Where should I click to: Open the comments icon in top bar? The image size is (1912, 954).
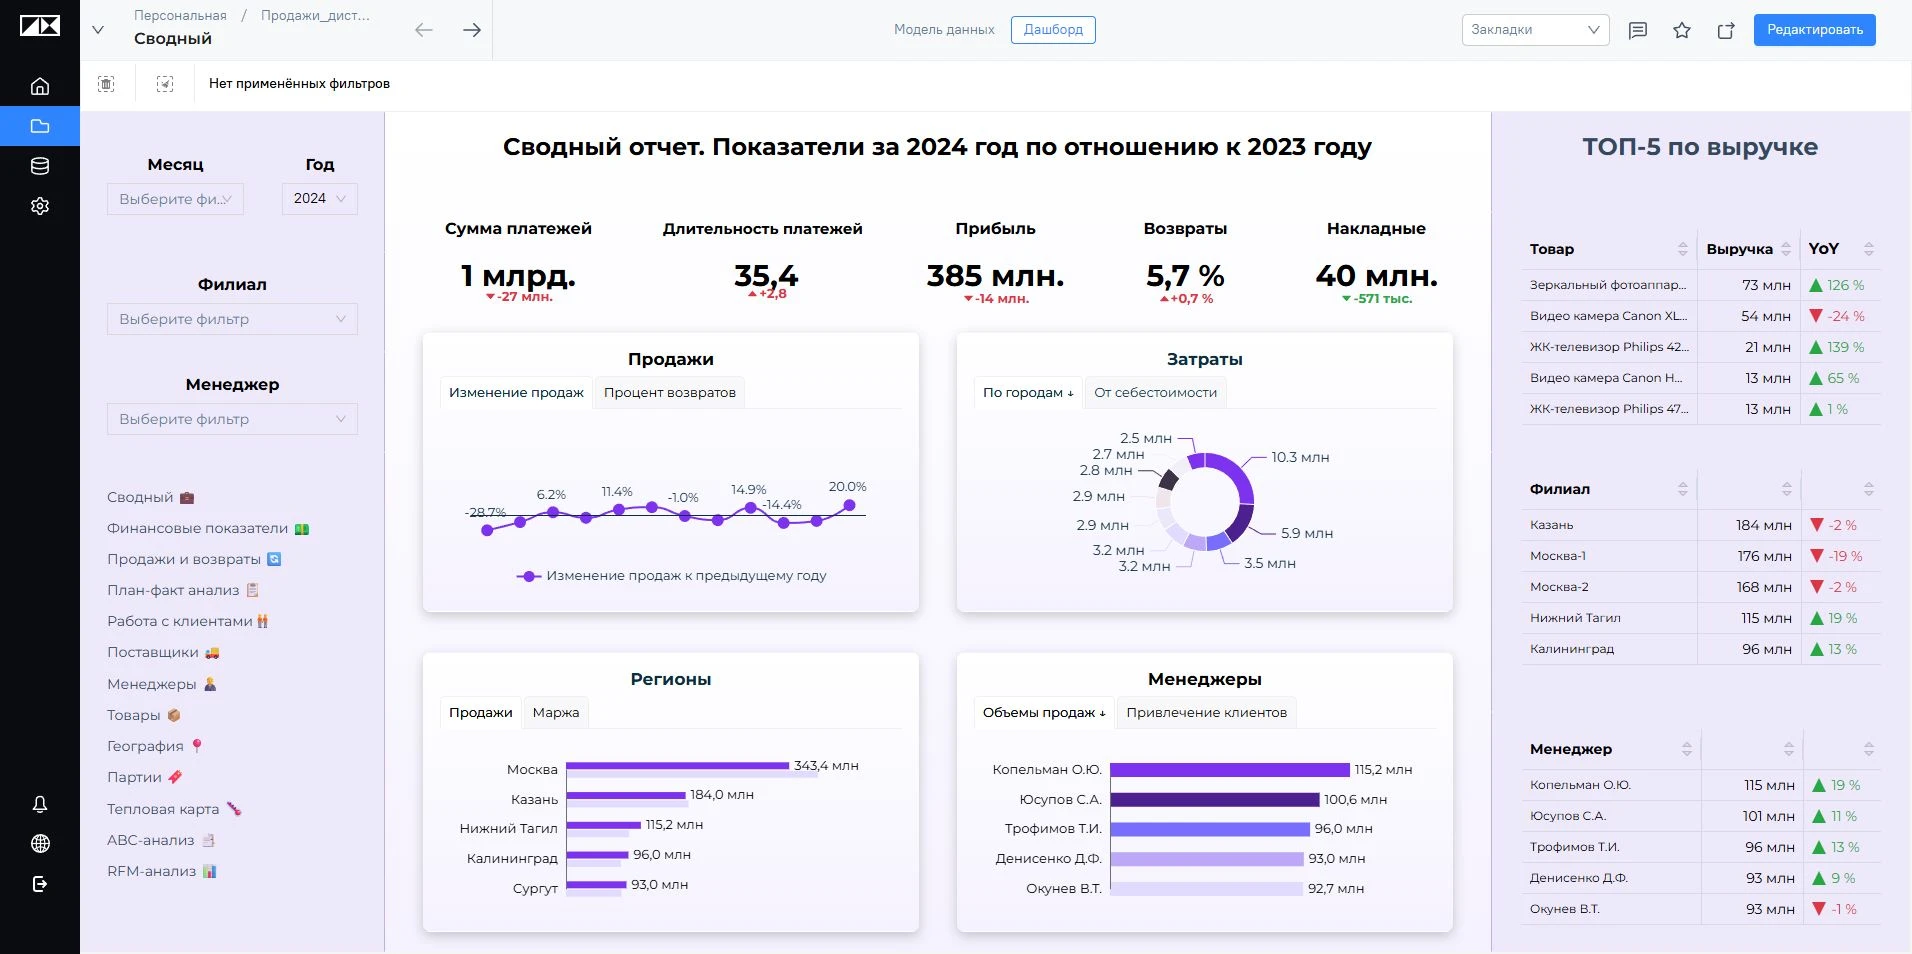click(1638, 30)
